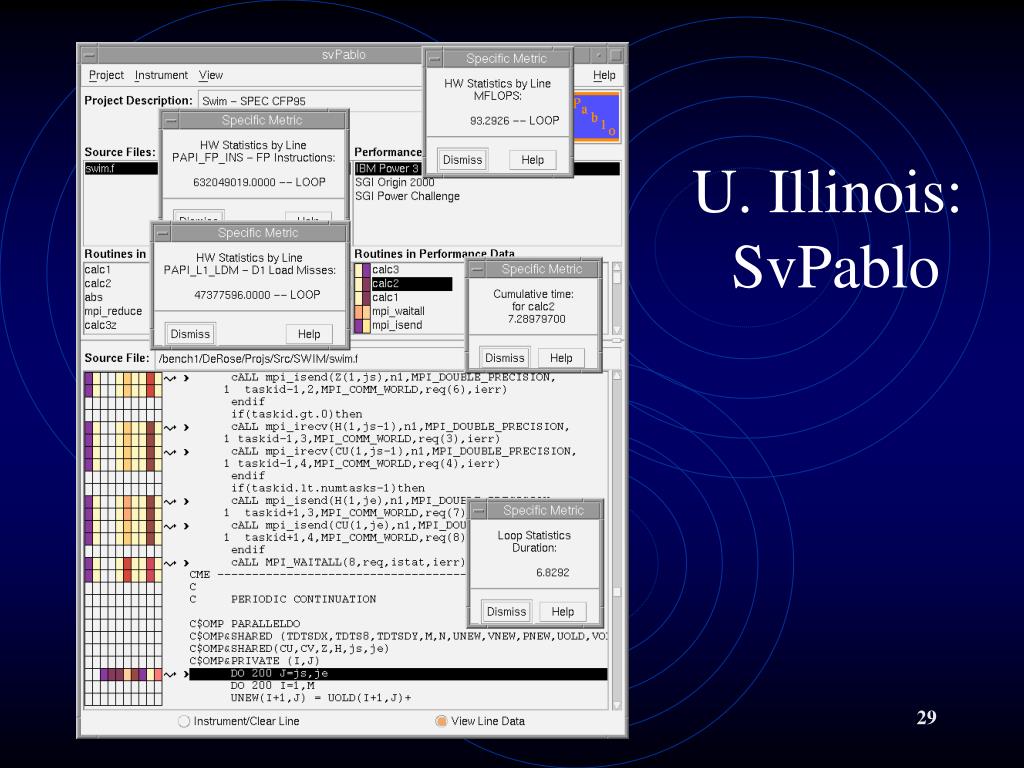Click orange color cell beside mpi_waitall
The image size is (1024, 768).
tap(359, 311)
